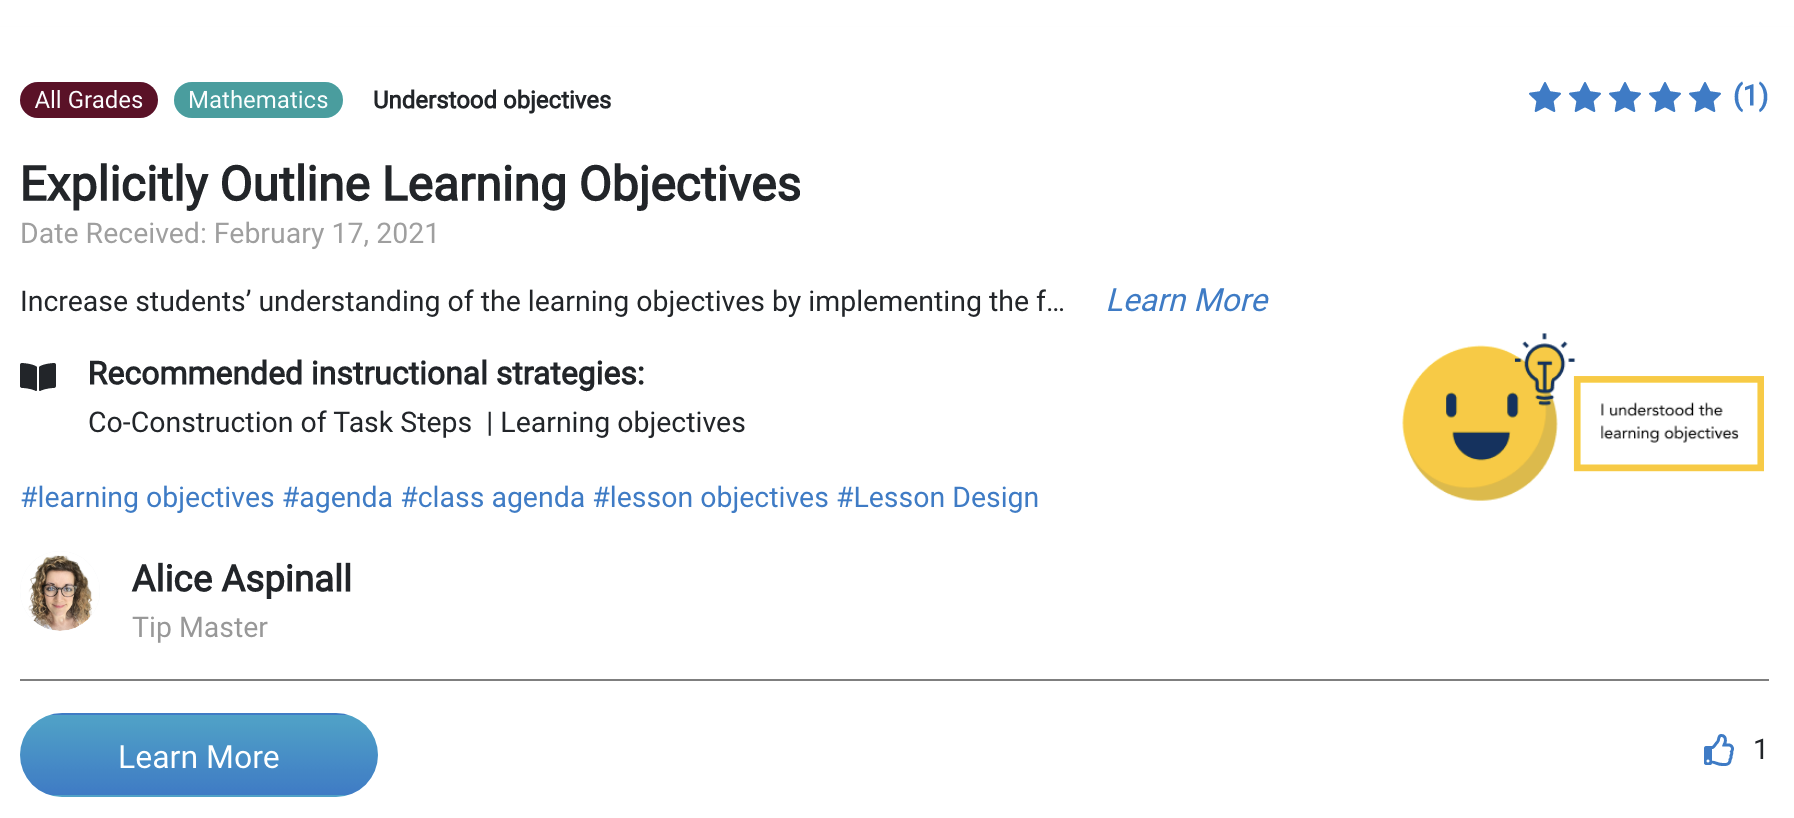This screenshot has width=1794, height=818.
Task: Click the smiley face lightbulb illustration
Action: tap(1482, 420)
